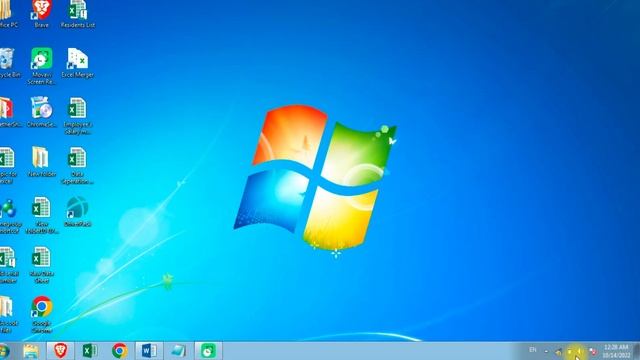Open the Windows Start menu
Viewport: 640px width, 360px height.
point(4,351)
